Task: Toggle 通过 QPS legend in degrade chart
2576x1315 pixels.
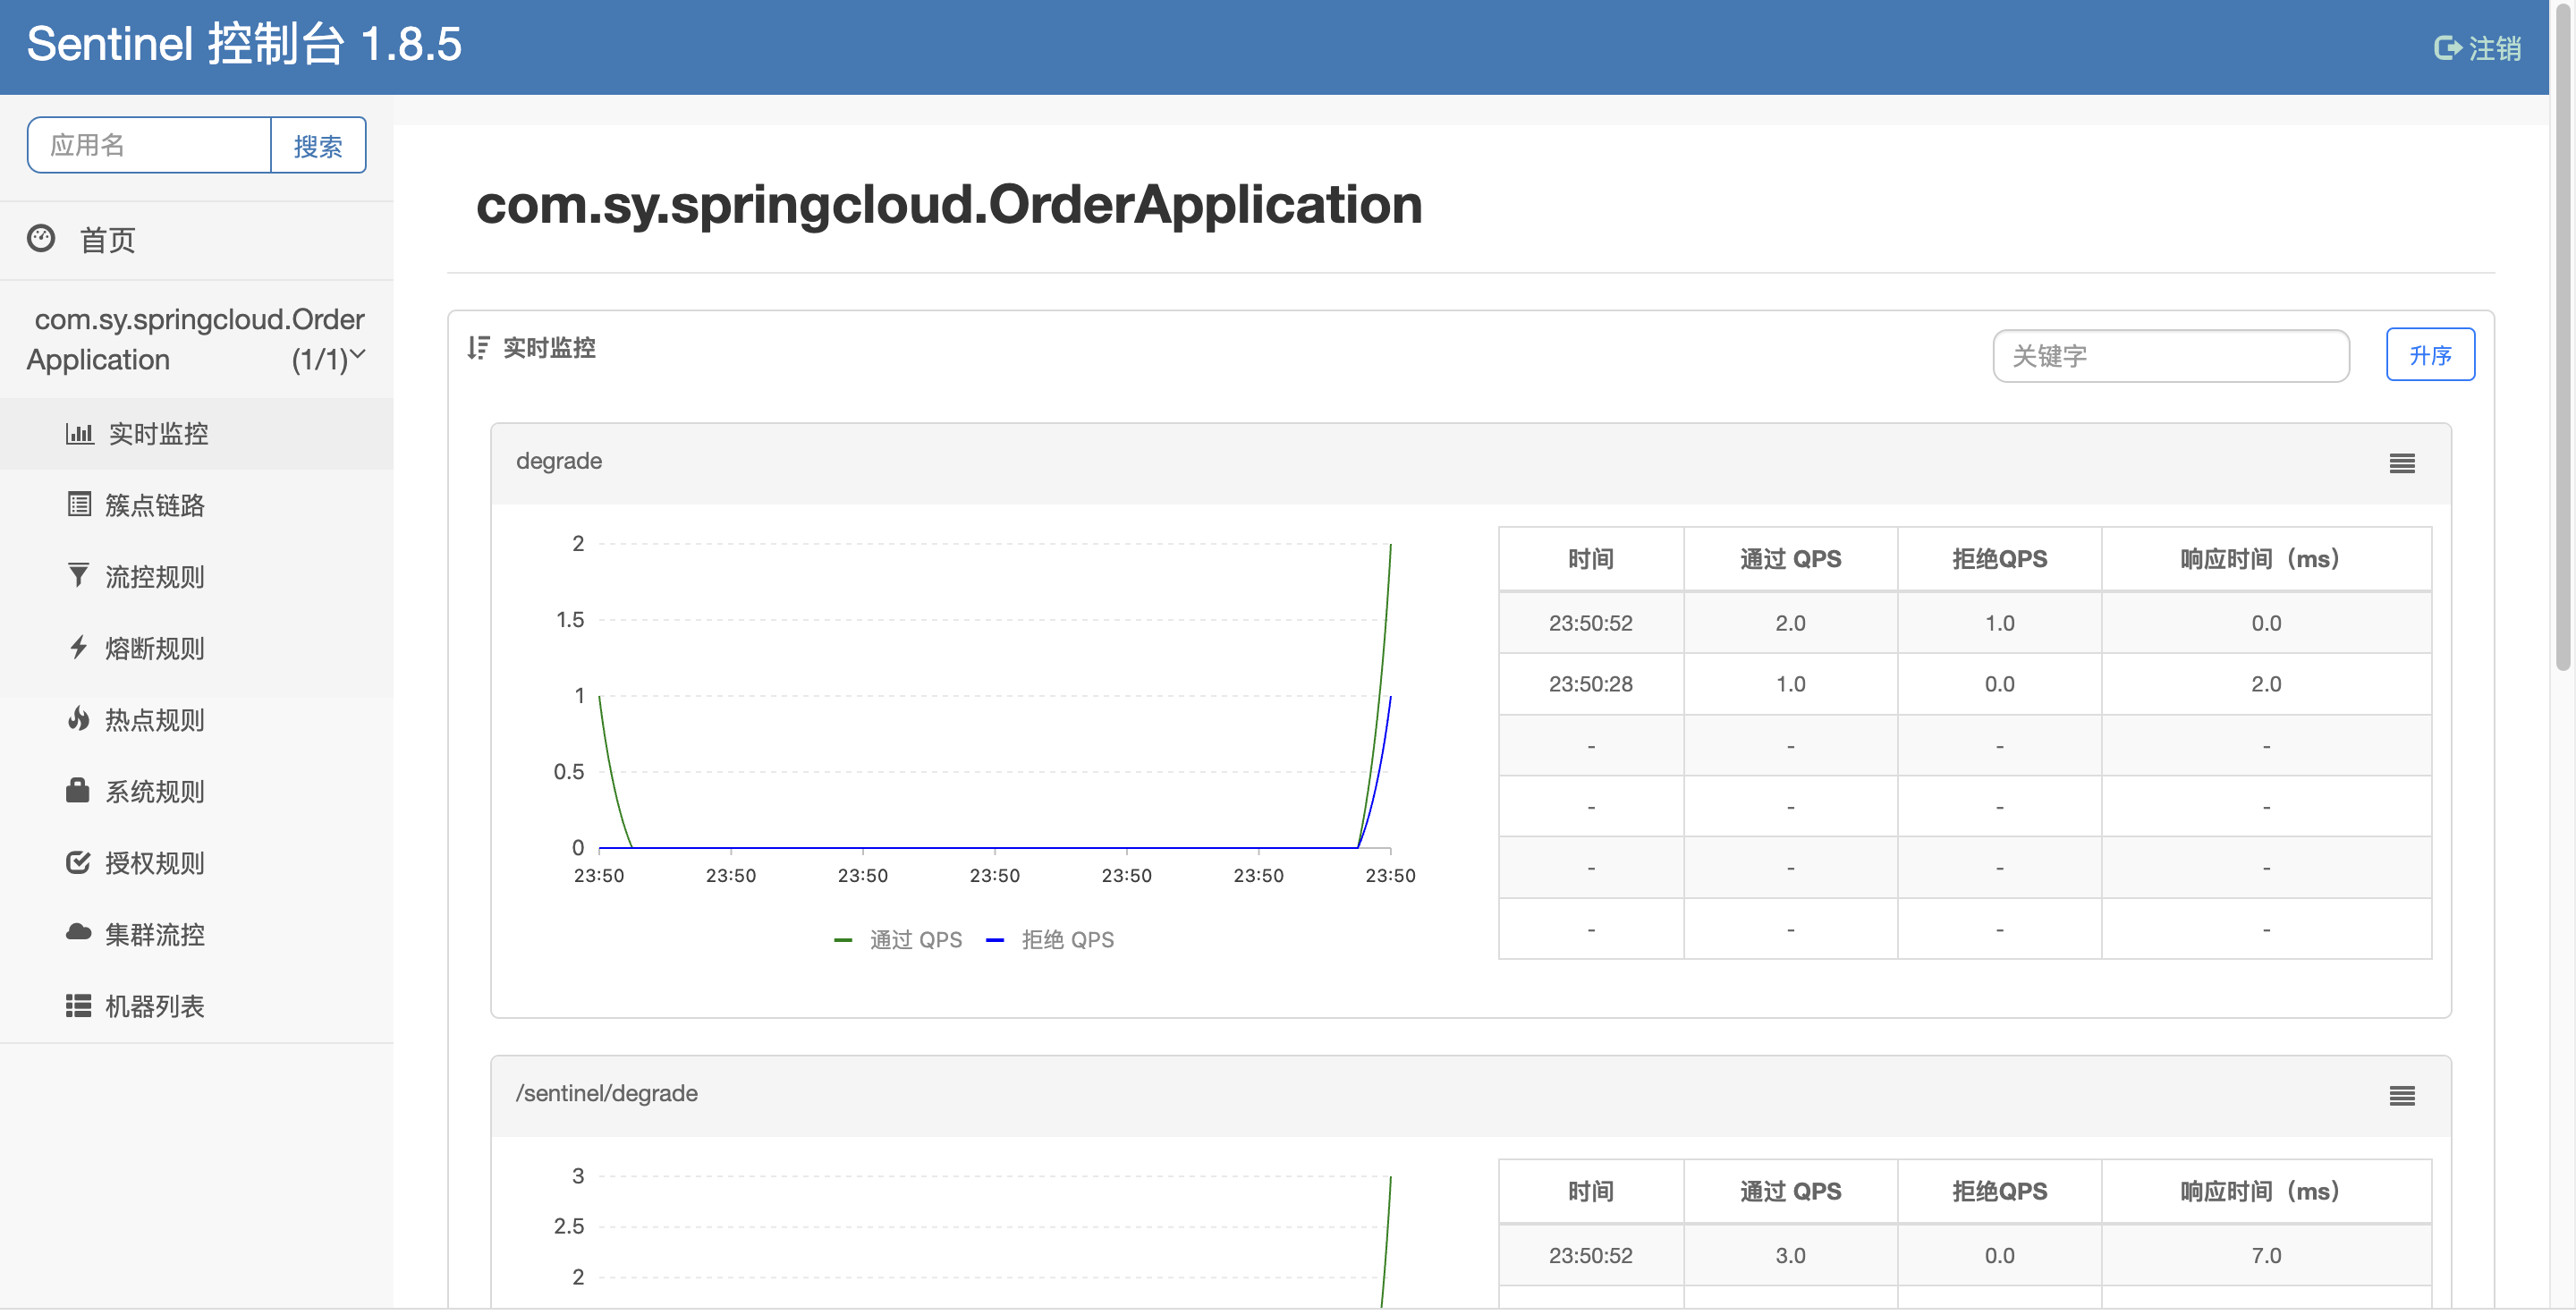Action: [898, 939]
